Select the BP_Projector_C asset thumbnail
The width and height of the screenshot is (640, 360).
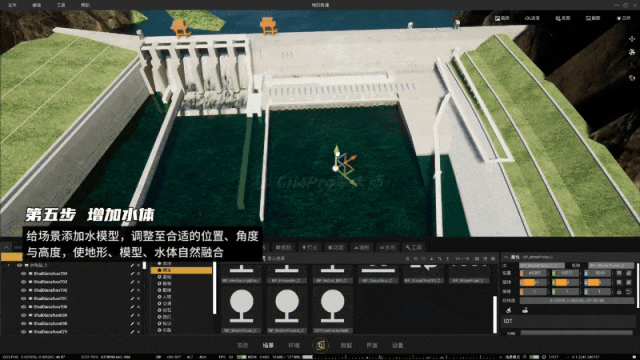(x=287, y=273)
